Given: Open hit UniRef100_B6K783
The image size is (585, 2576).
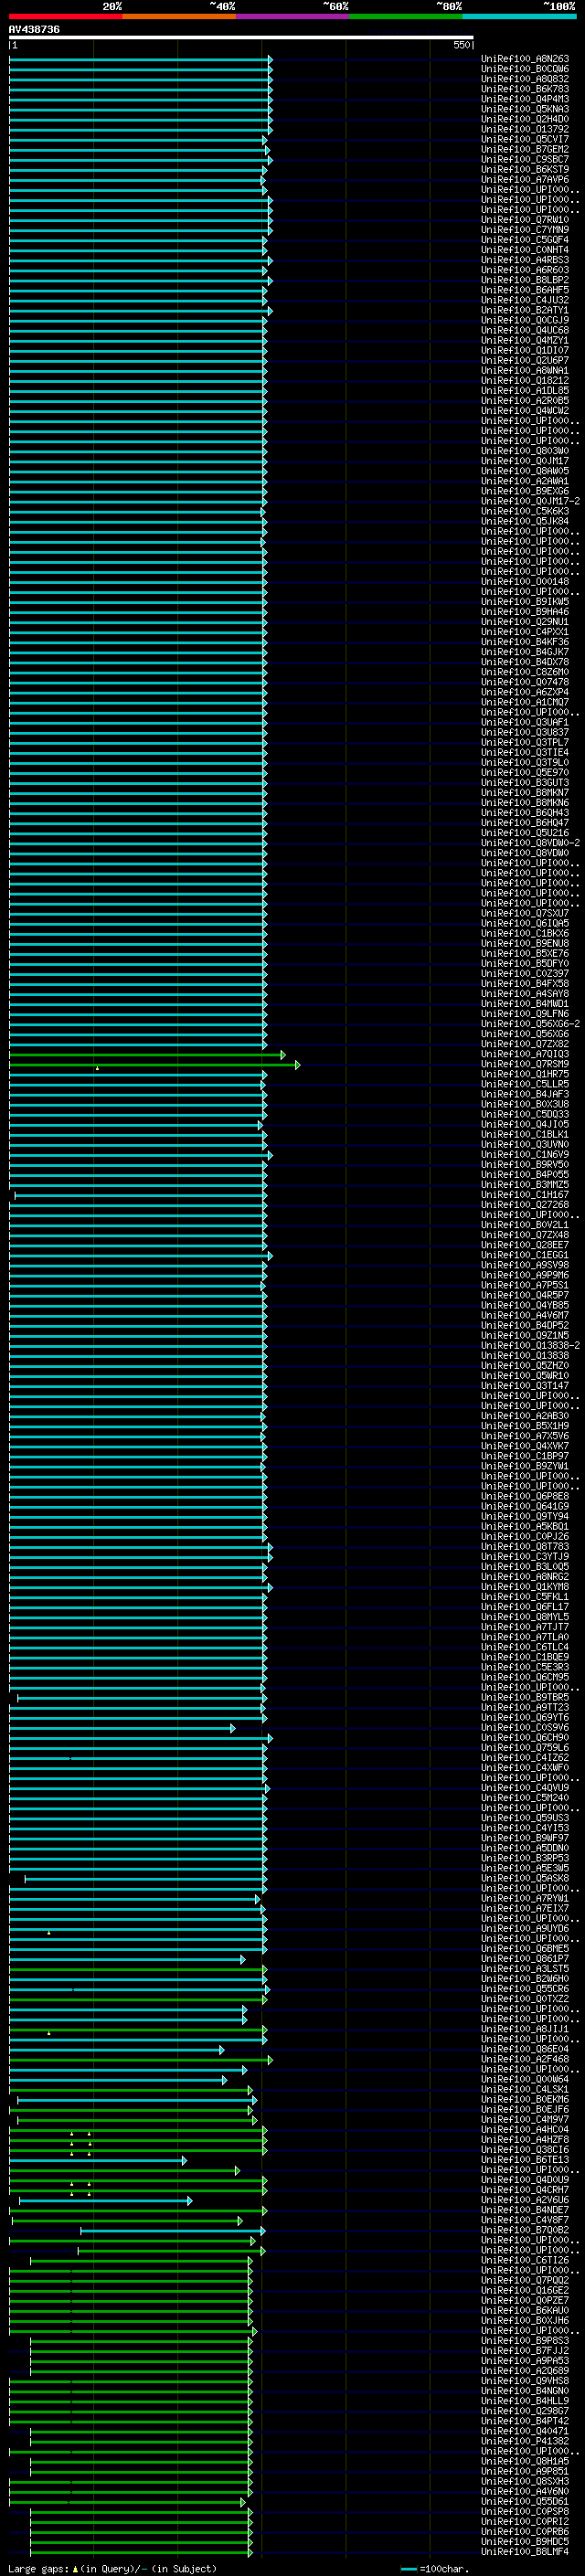Looking at the screenshot, I should coord(525,89).
